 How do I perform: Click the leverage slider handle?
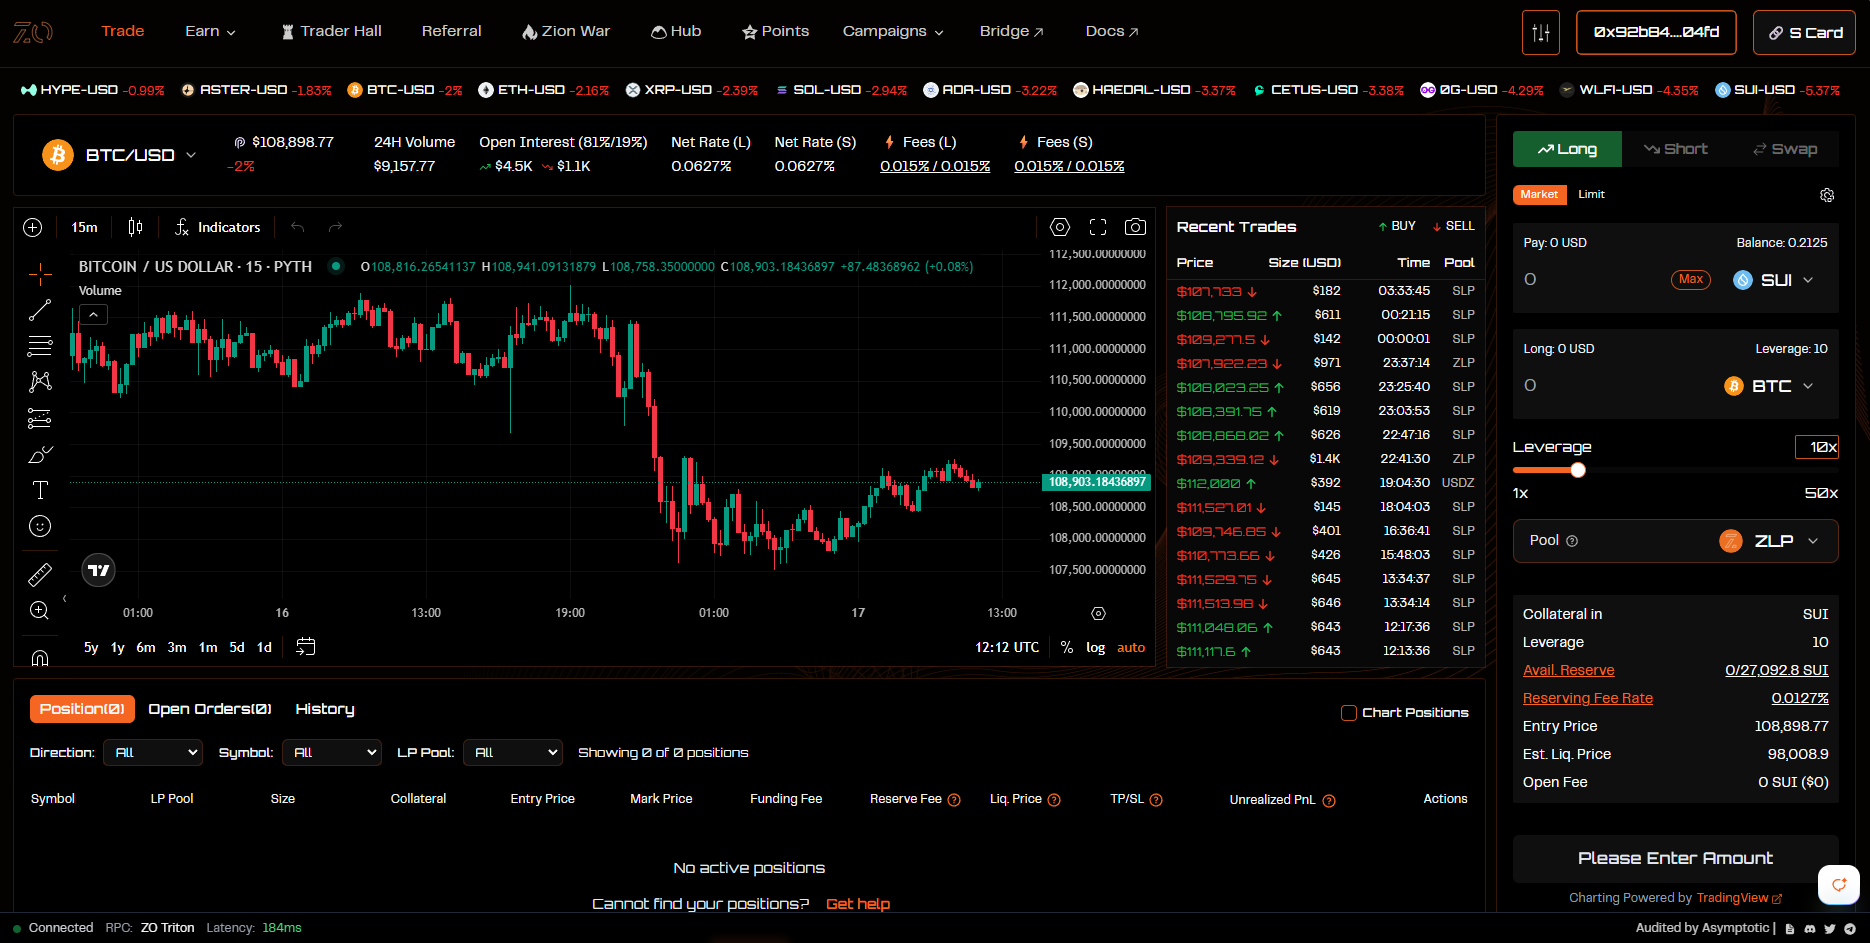pos(1578,469)
